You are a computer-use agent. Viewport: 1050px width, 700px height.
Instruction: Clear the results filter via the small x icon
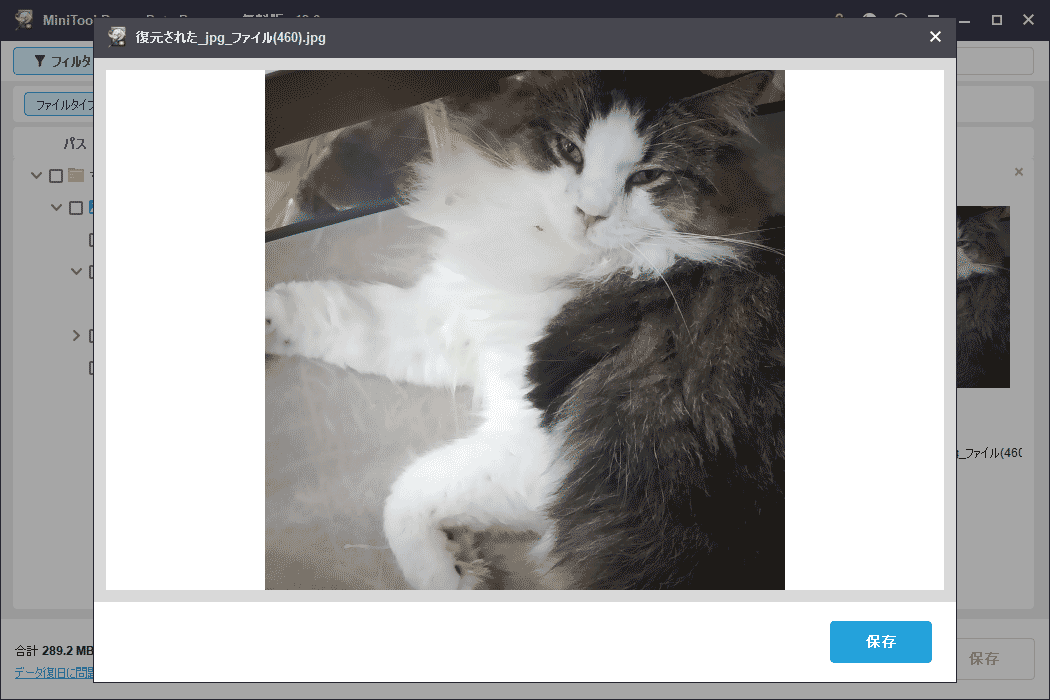click(1019, 171)
